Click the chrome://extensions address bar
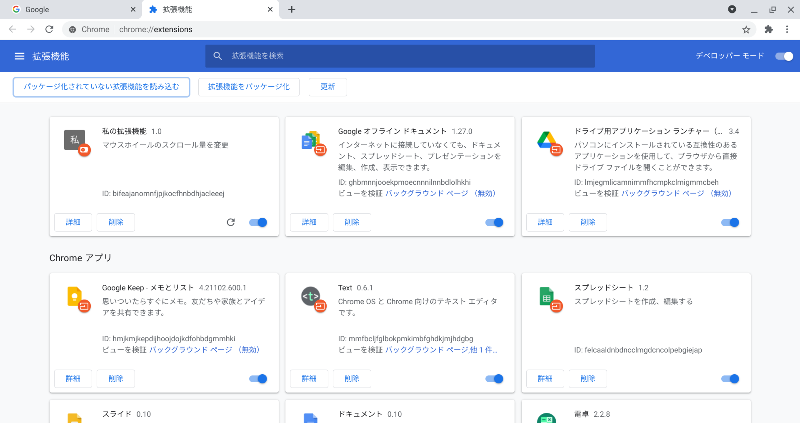800x423 pixels. click(x=408, y=30)
